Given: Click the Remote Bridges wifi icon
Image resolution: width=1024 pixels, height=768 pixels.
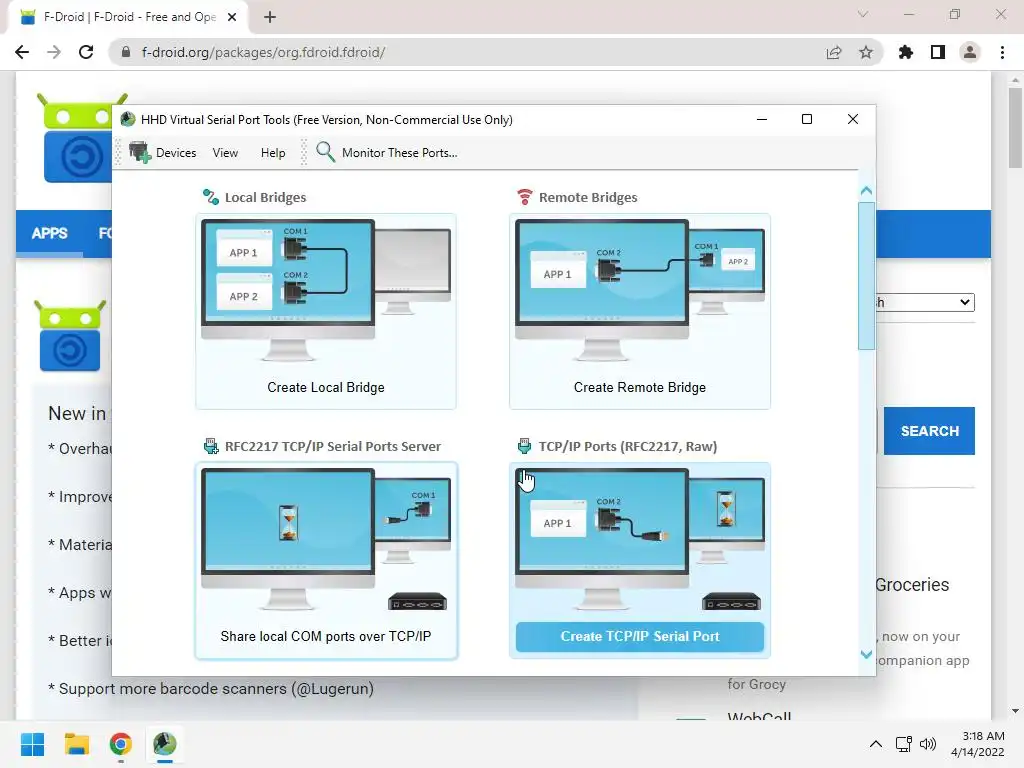Looking at the screenshot, I should point(524,197).
